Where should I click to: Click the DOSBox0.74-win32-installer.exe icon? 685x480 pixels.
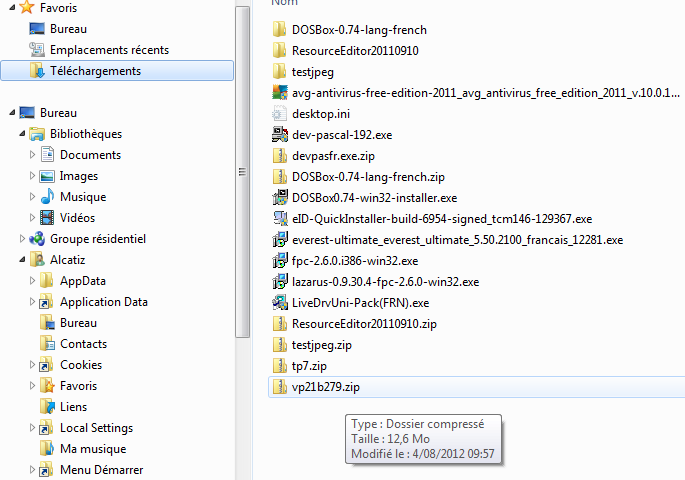pos(280,198)
